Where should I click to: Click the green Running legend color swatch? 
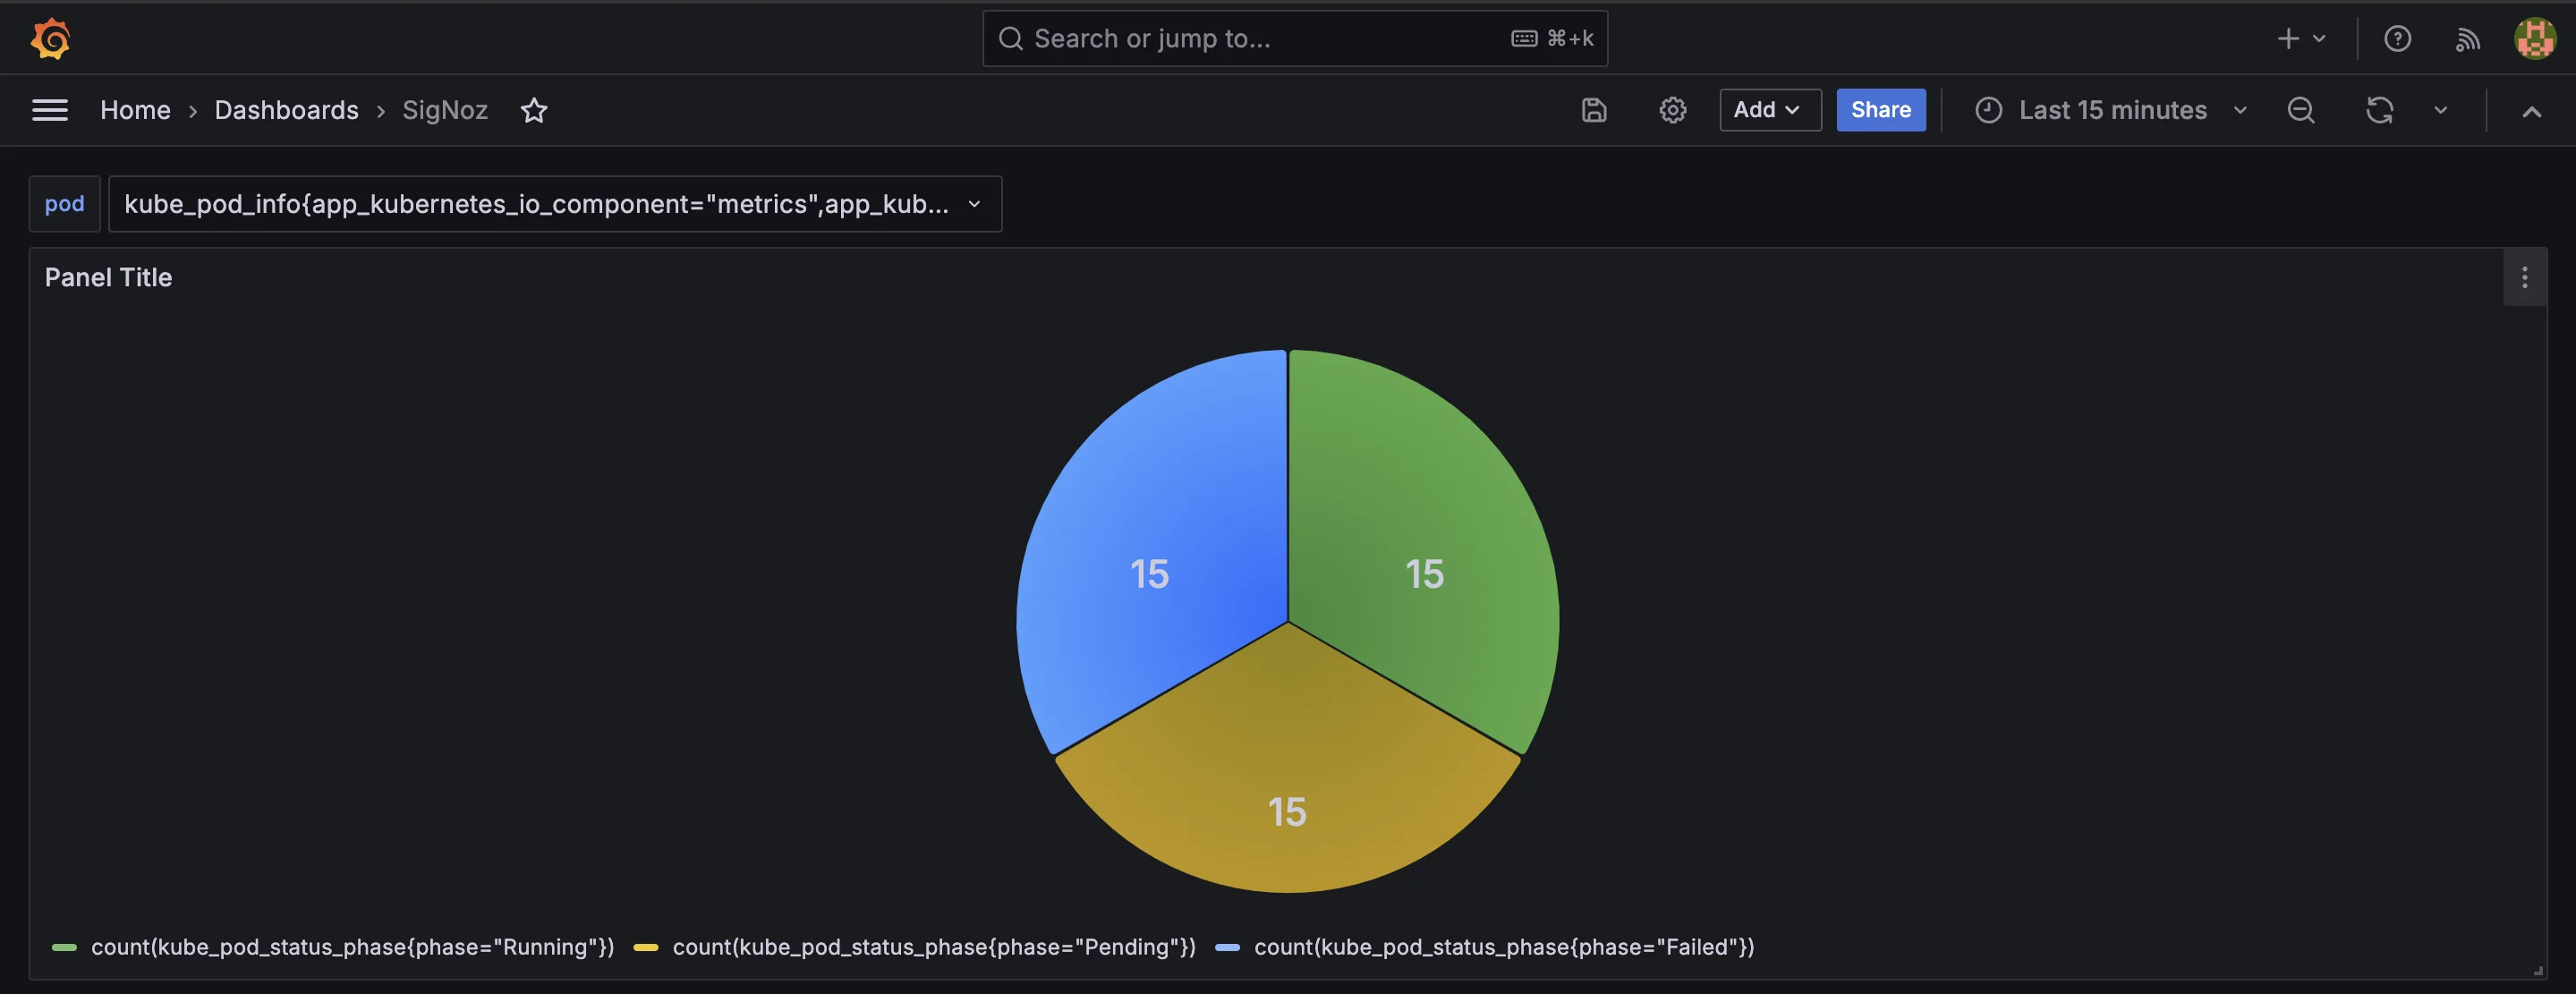click(64, 947)
